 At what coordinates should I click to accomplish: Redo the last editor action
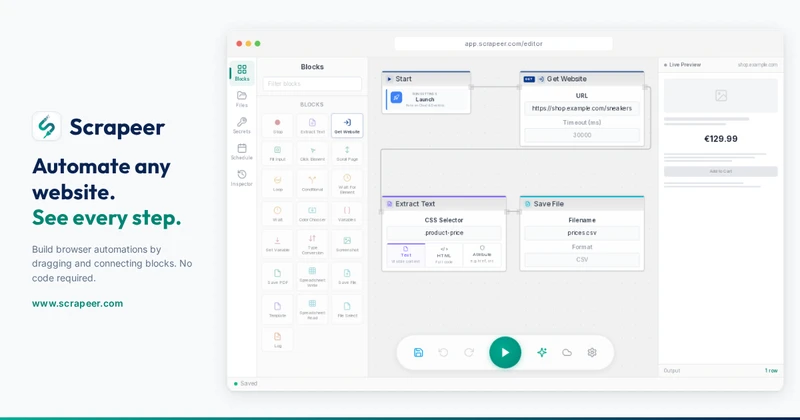[469, 353]
